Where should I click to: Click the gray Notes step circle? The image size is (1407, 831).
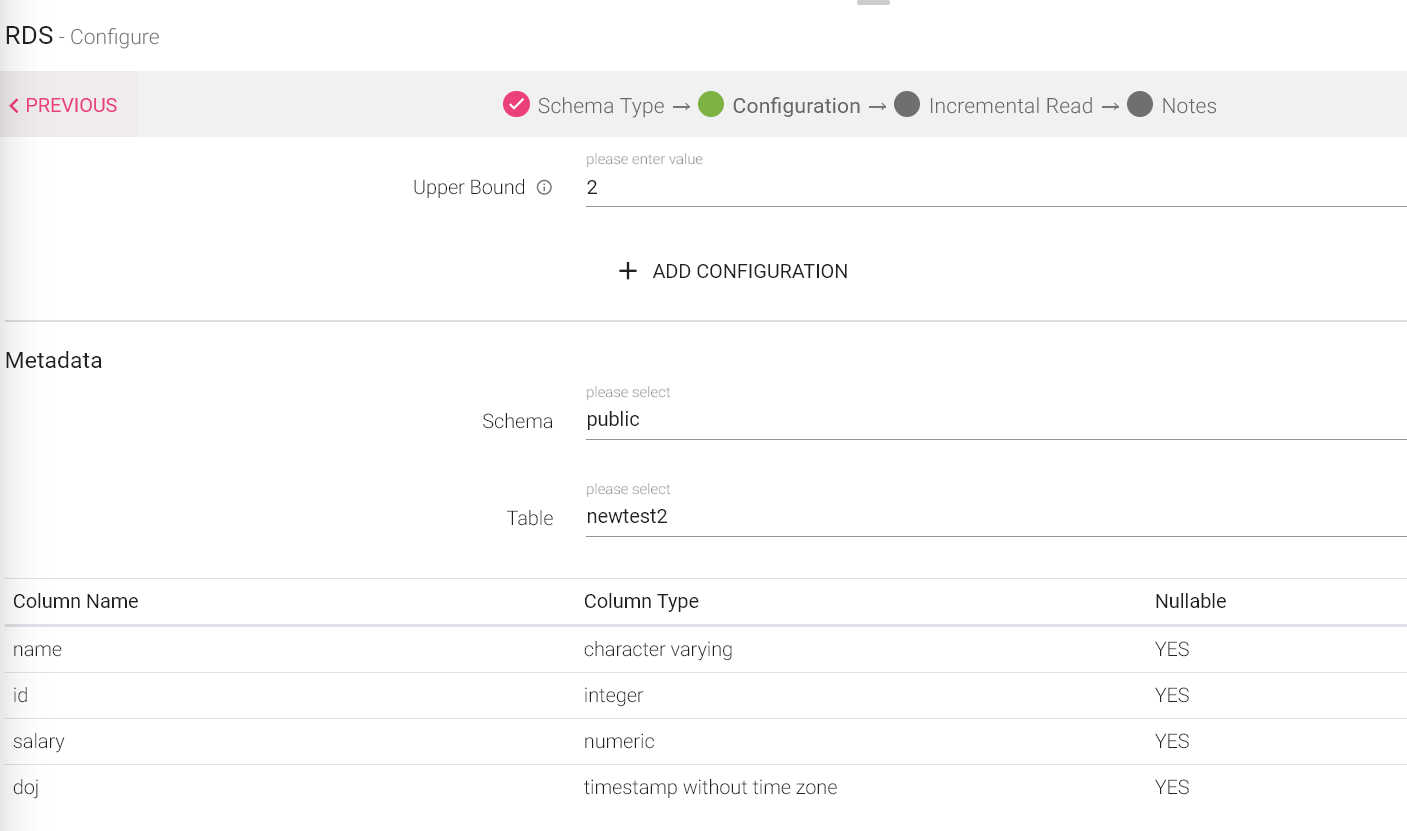click(1140, 105)
